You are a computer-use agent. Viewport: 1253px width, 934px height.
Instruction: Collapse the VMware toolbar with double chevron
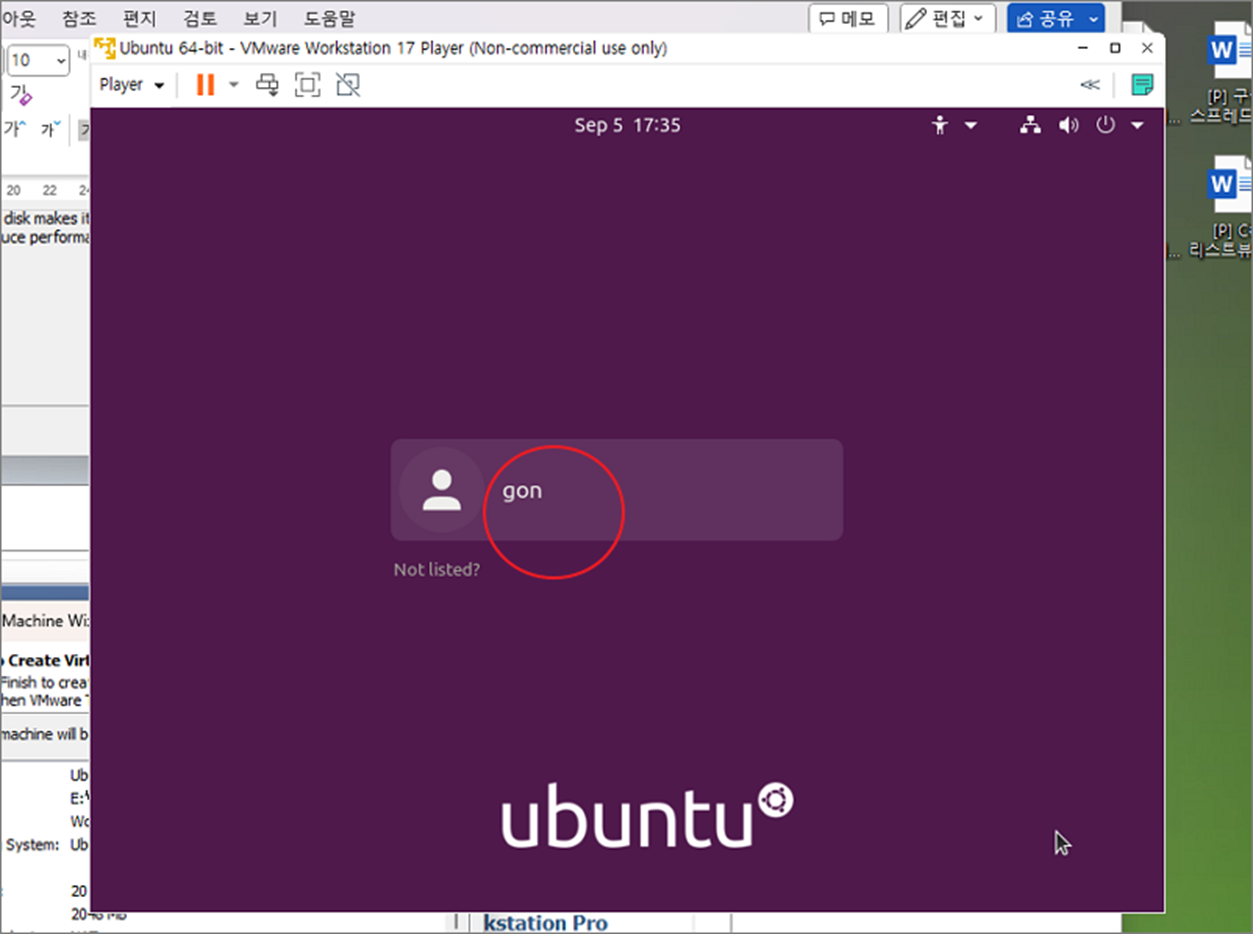pos(1091,85)
